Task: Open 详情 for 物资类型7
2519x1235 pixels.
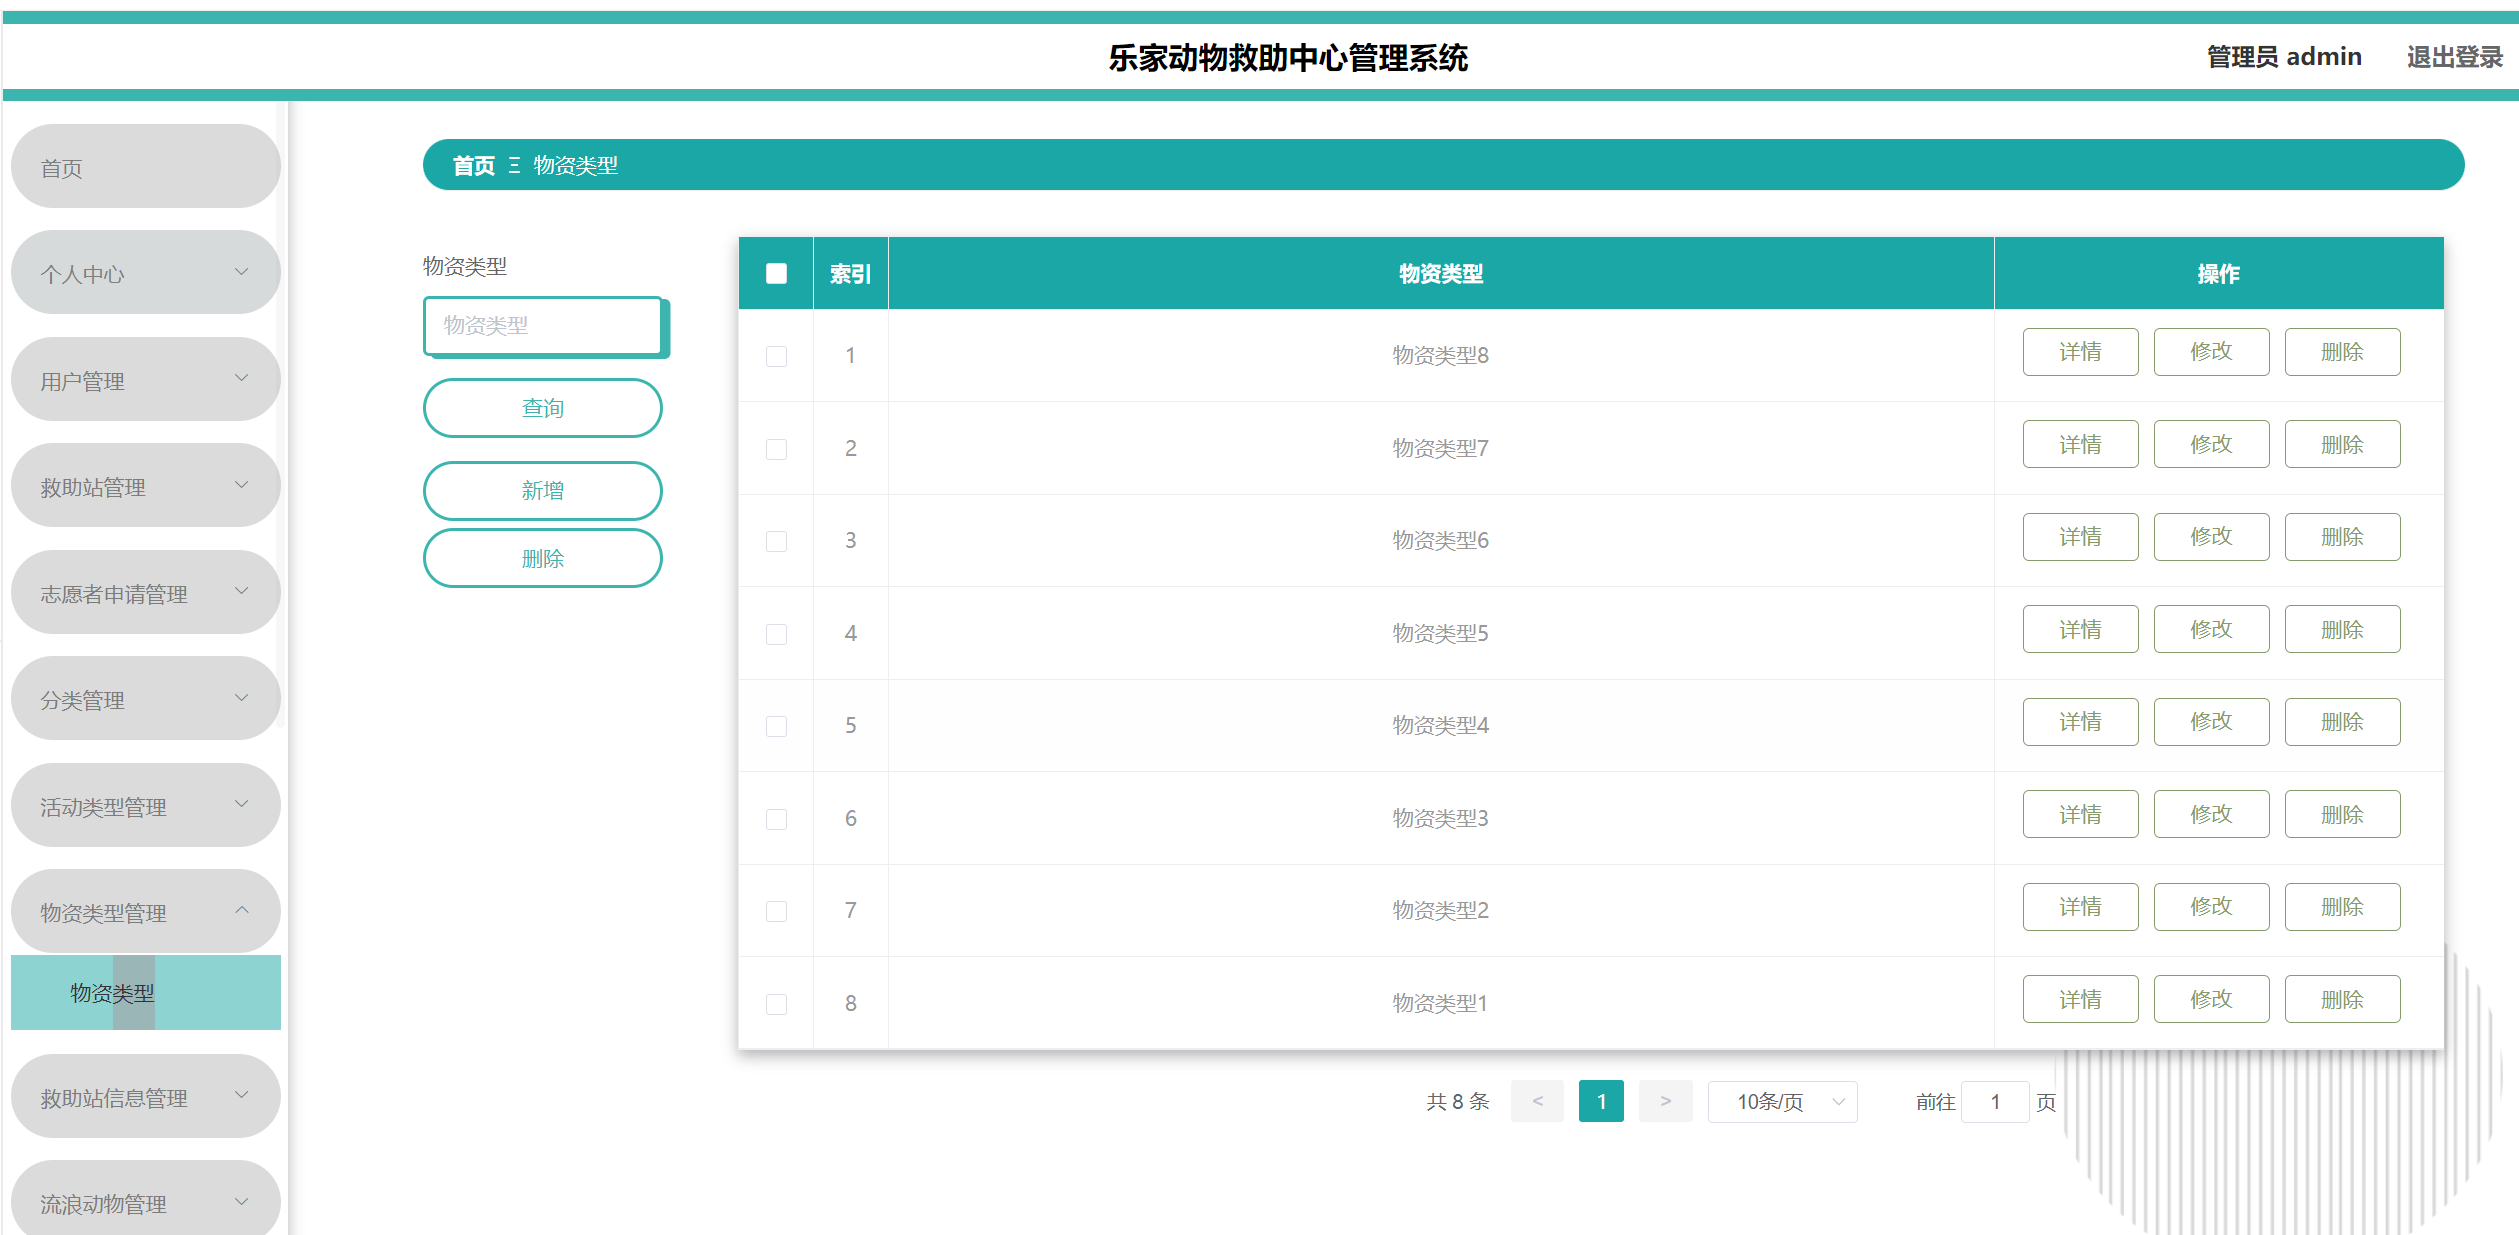Action: click(x=2080, y=445)
